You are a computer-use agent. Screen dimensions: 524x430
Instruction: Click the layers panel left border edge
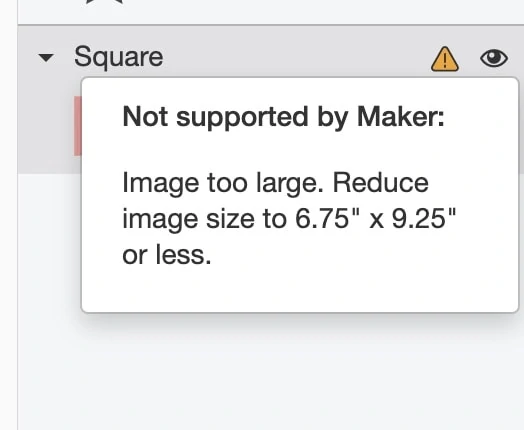pos(17,215)
